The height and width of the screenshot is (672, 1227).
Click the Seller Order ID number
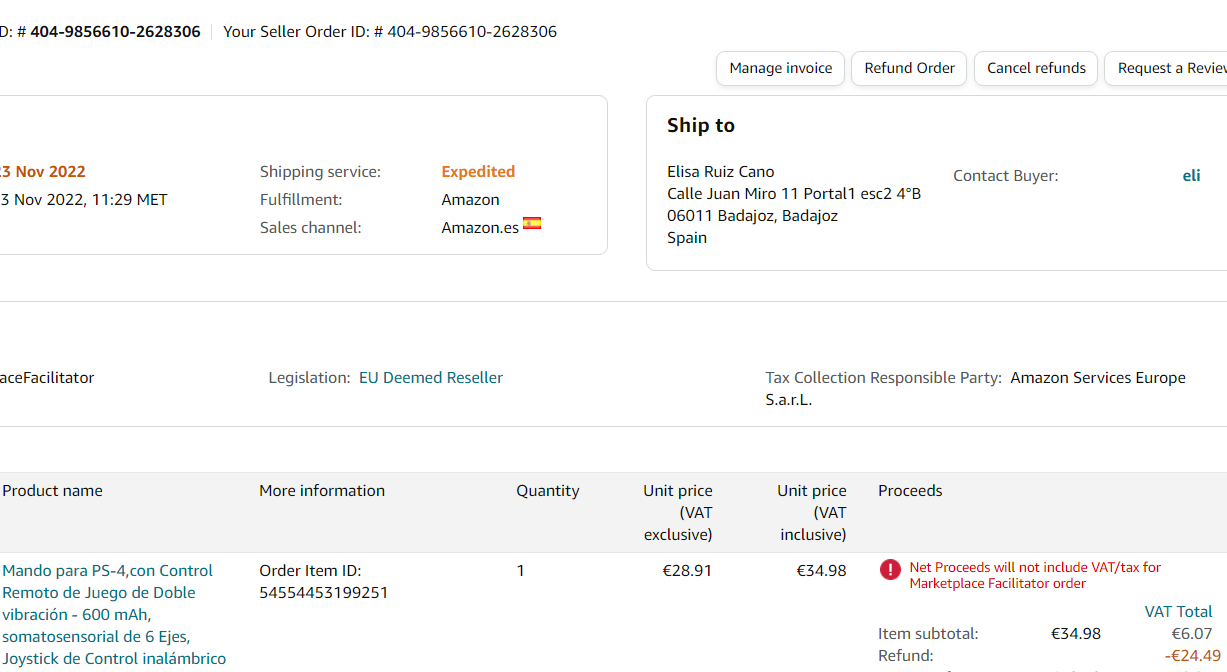point(472,32)
